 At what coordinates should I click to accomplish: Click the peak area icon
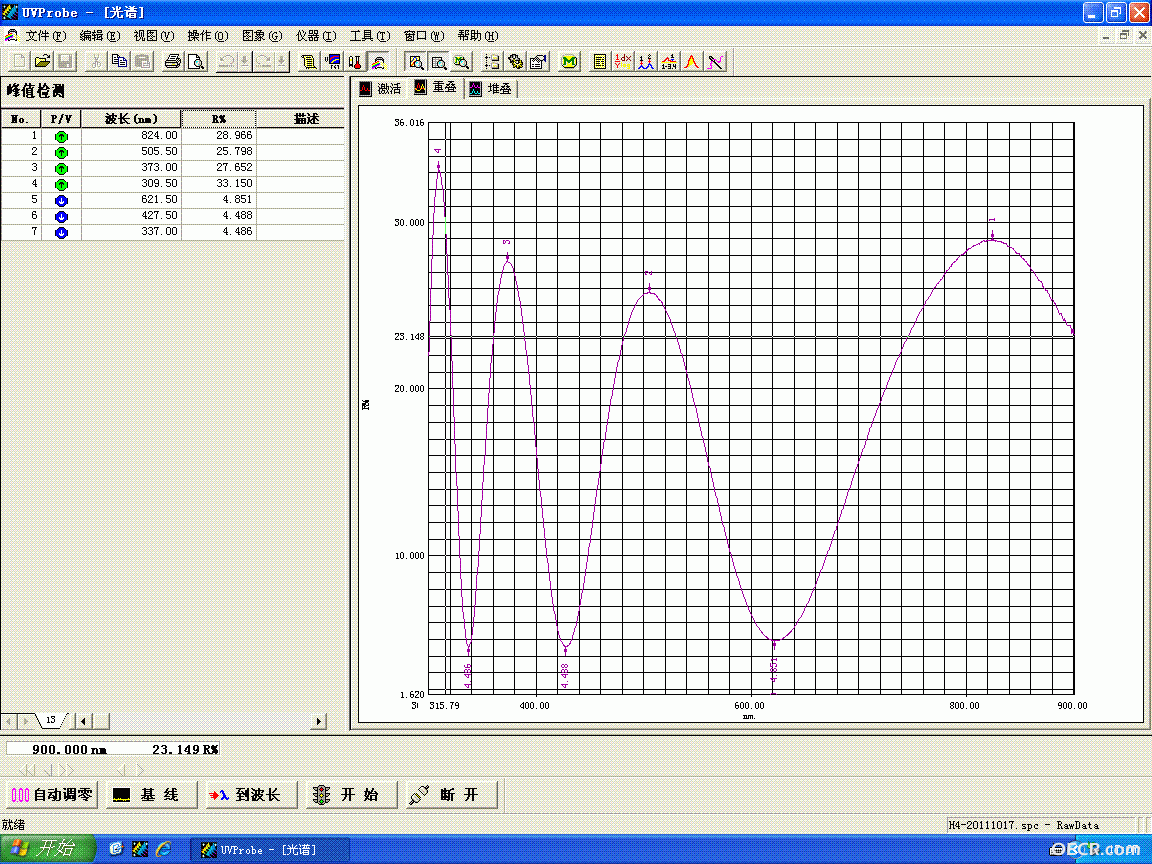coord(691,62)
